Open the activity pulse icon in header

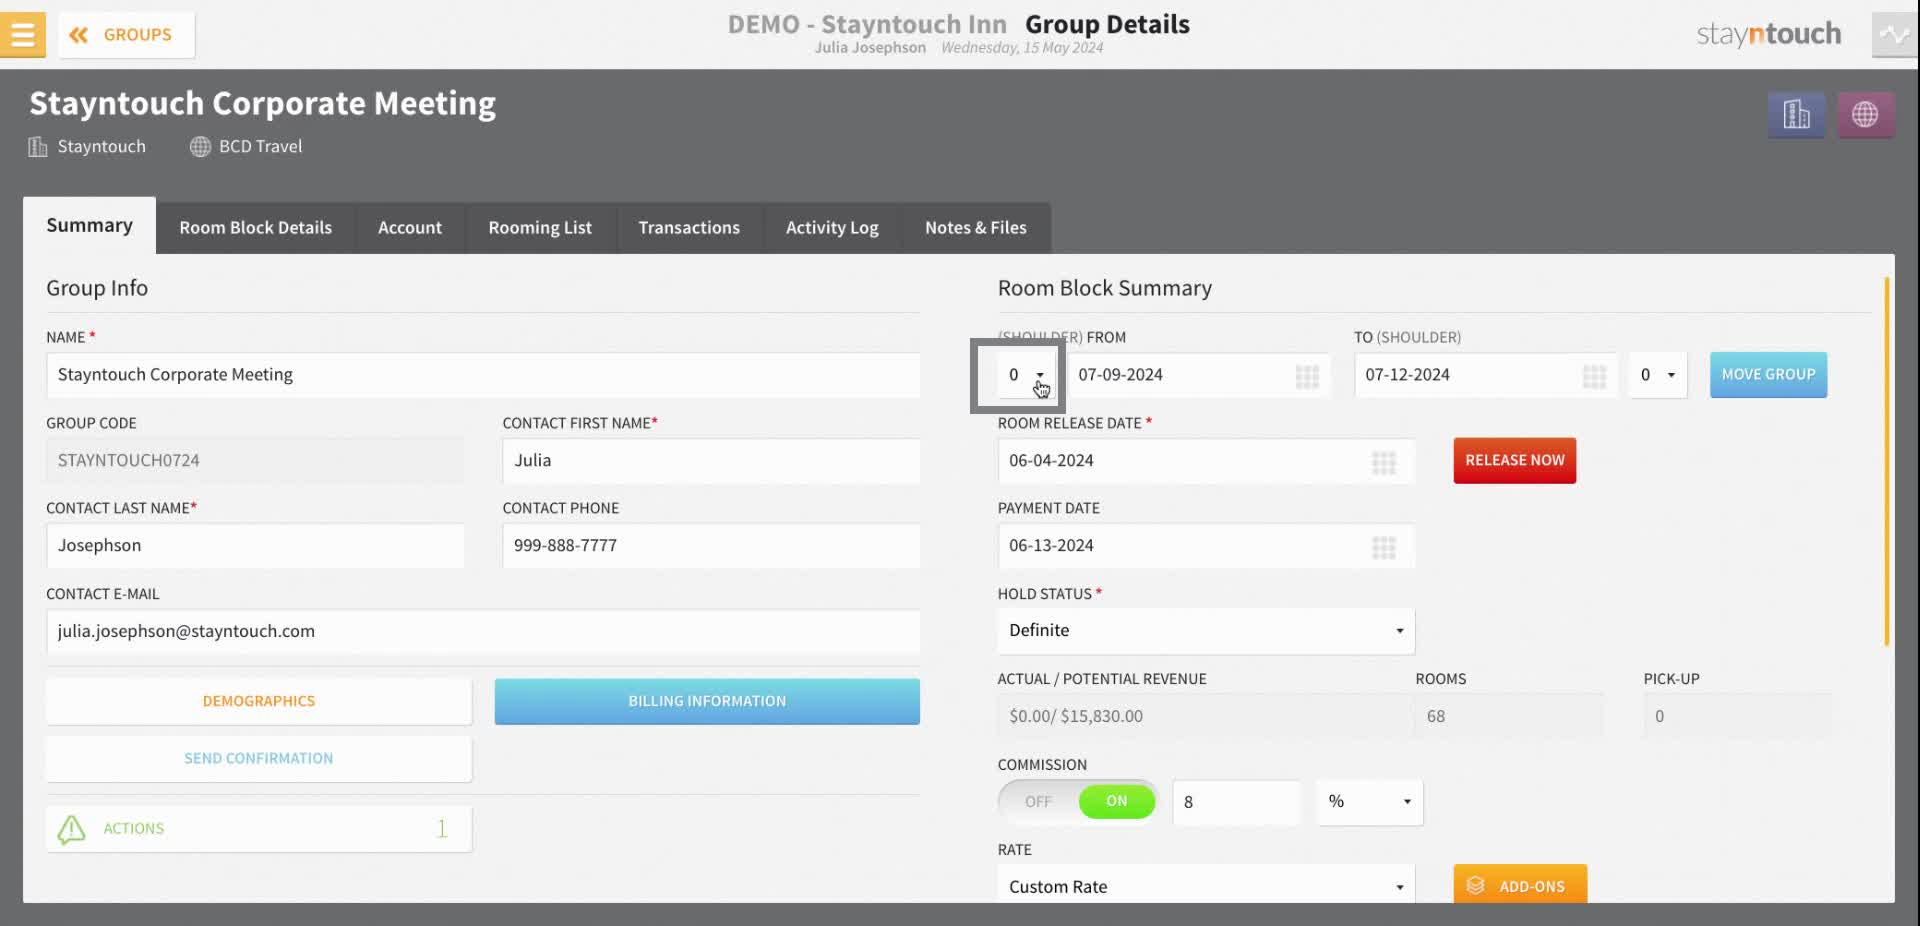(1894, 35)
